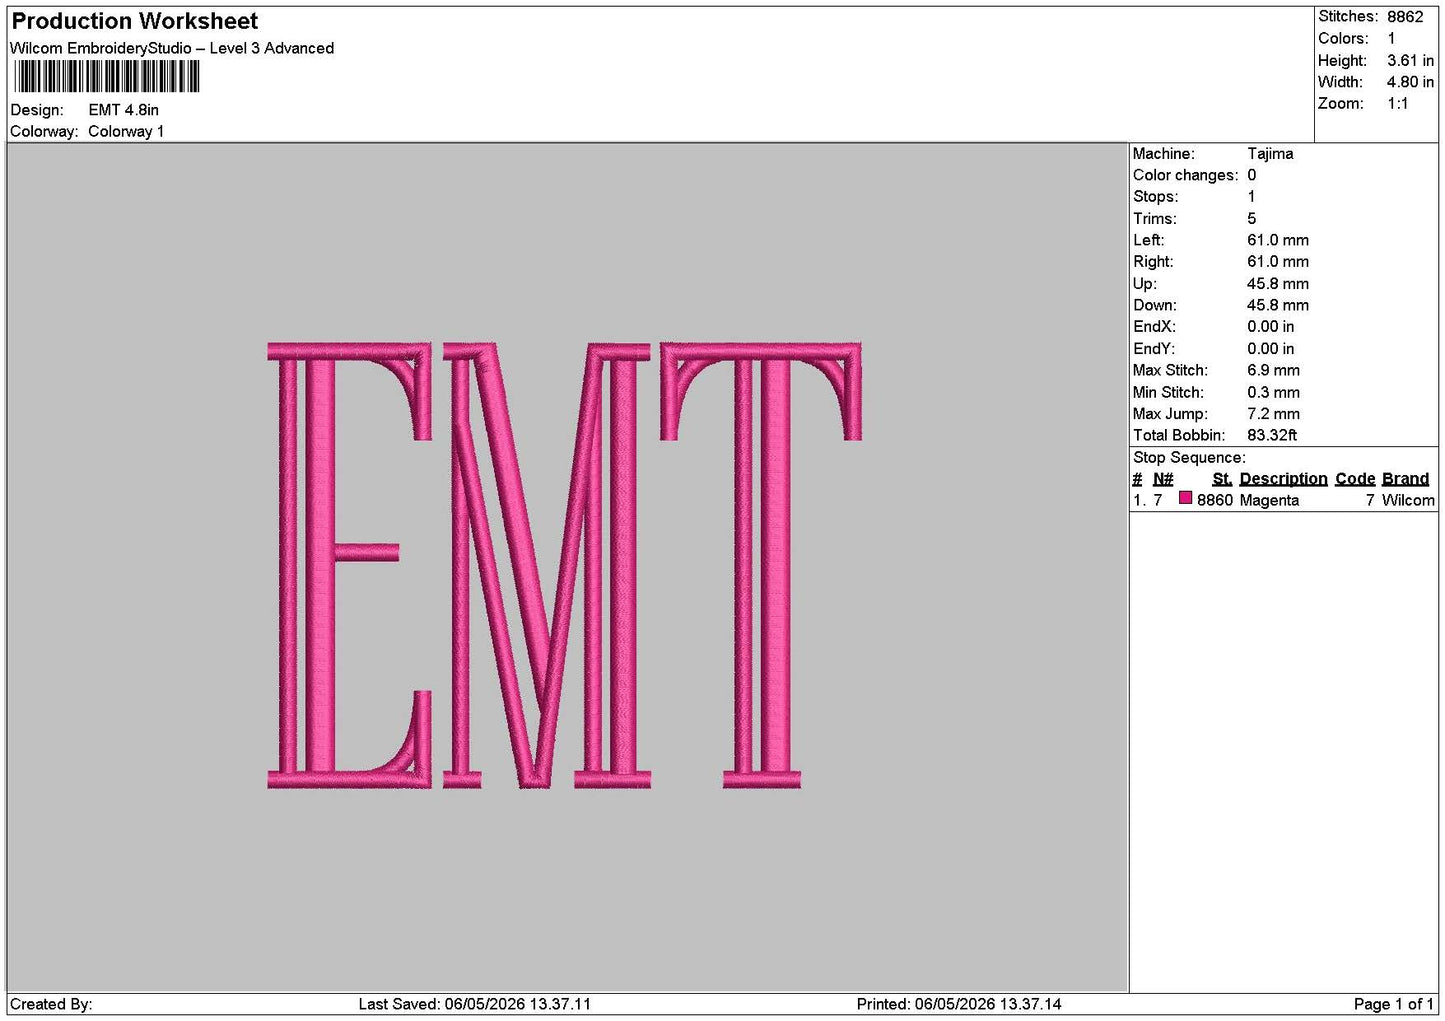
Task: Select the Width value 4.80 in
Action: 1410,82
